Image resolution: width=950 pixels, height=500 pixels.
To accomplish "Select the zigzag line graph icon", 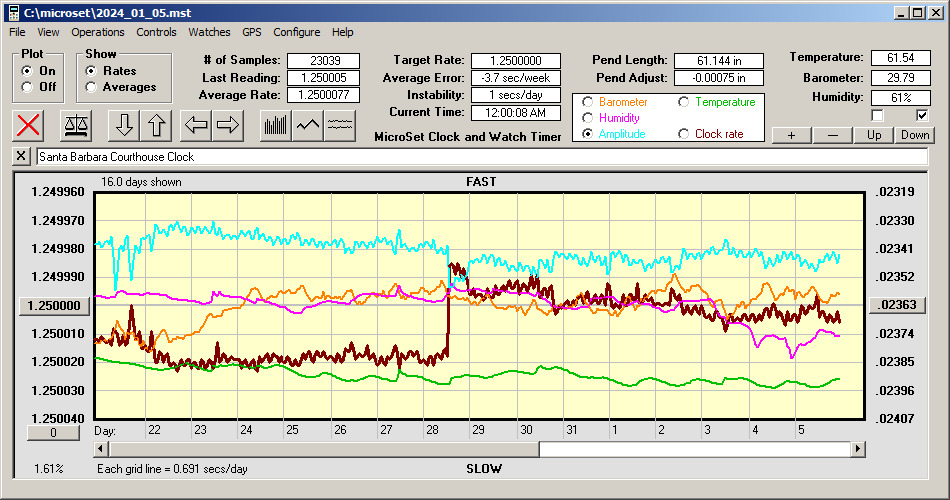I will pyautogui.click(x=308, y=125).
